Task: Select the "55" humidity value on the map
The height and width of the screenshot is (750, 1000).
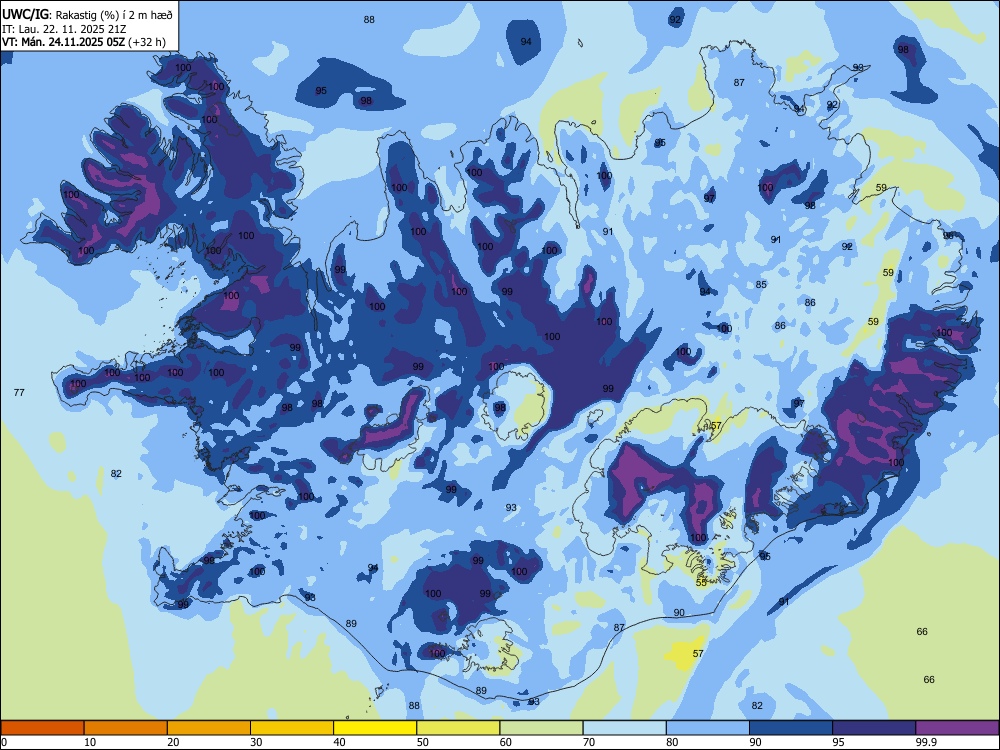Action: (x=701, y=582)
